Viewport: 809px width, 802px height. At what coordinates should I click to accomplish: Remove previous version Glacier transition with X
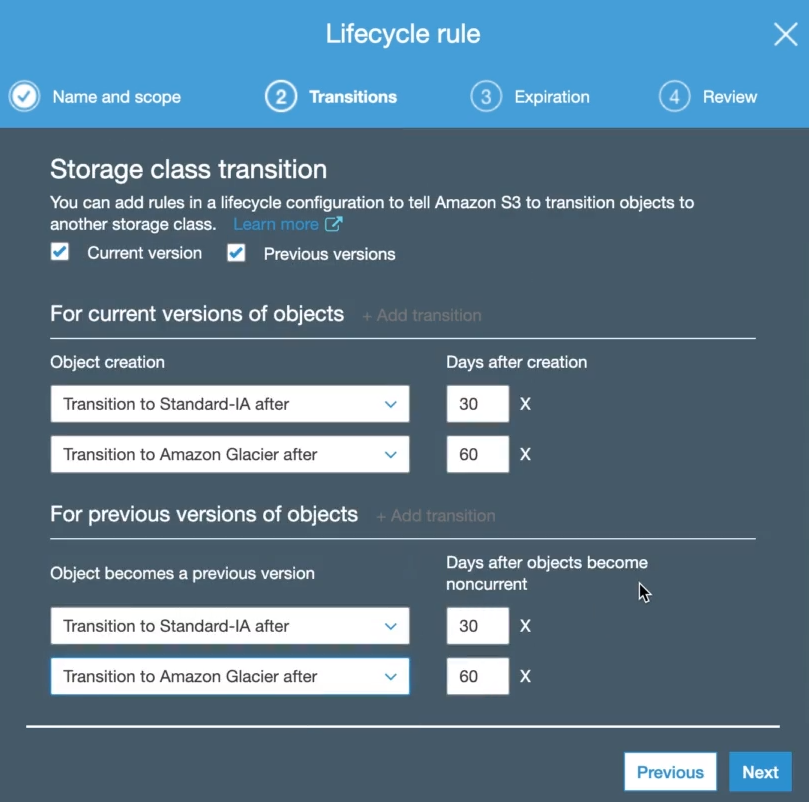click(526, 677)
